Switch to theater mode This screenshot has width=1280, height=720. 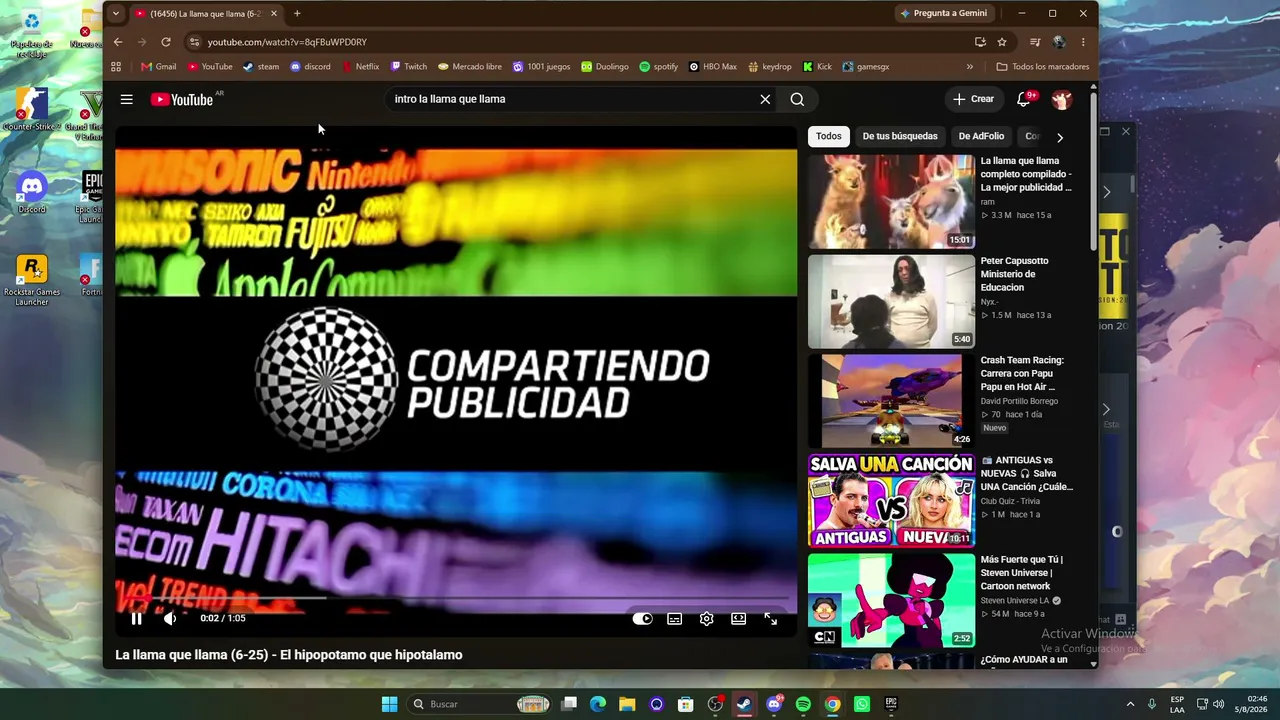pyautogui.click(x=738, y=618)
